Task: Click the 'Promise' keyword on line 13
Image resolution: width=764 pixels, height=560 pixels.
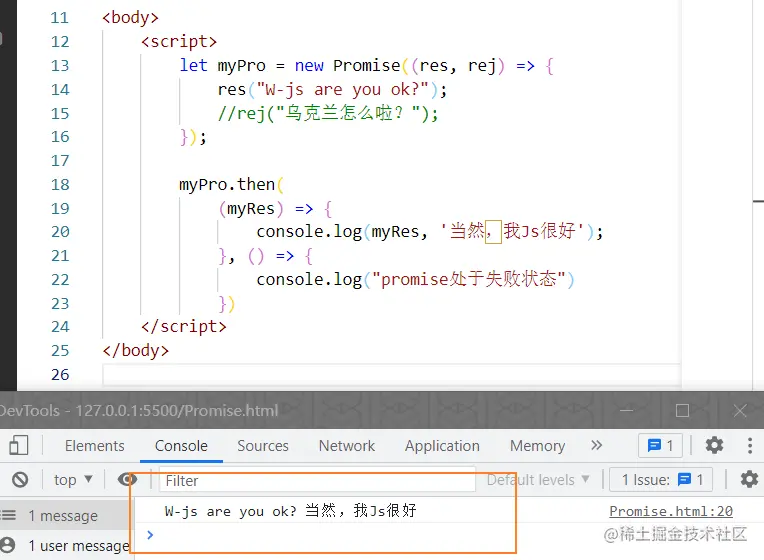Action: [366, 65]
